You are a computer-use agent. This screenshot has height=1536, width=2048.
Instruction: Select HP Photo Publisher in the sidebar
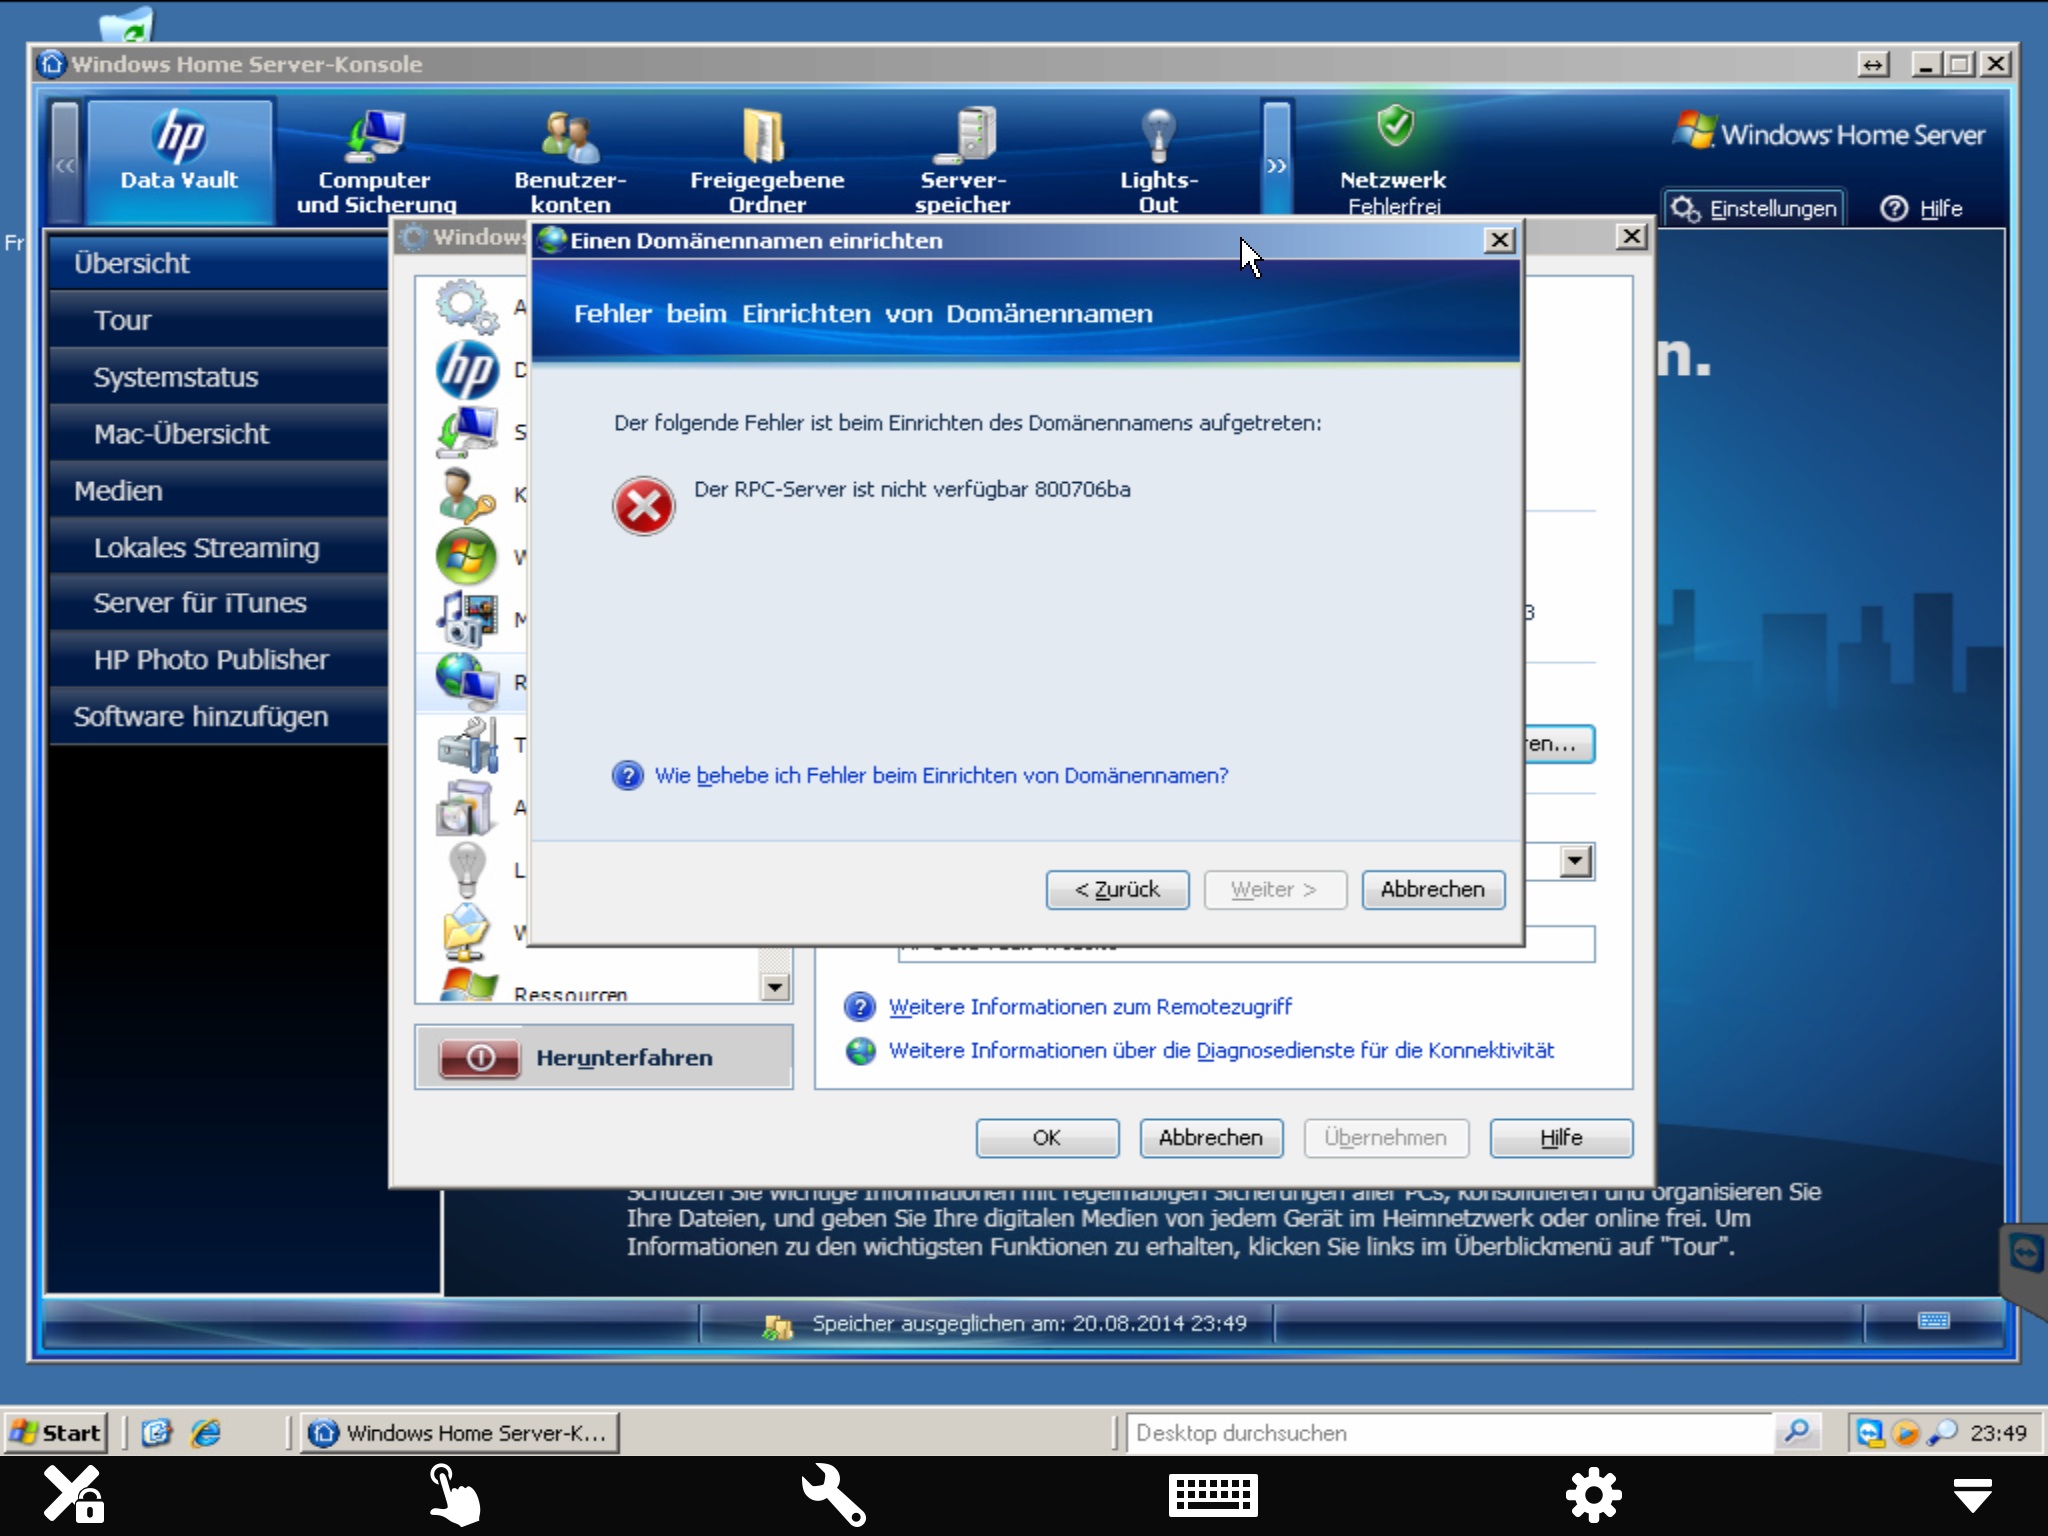pos(218,660)
